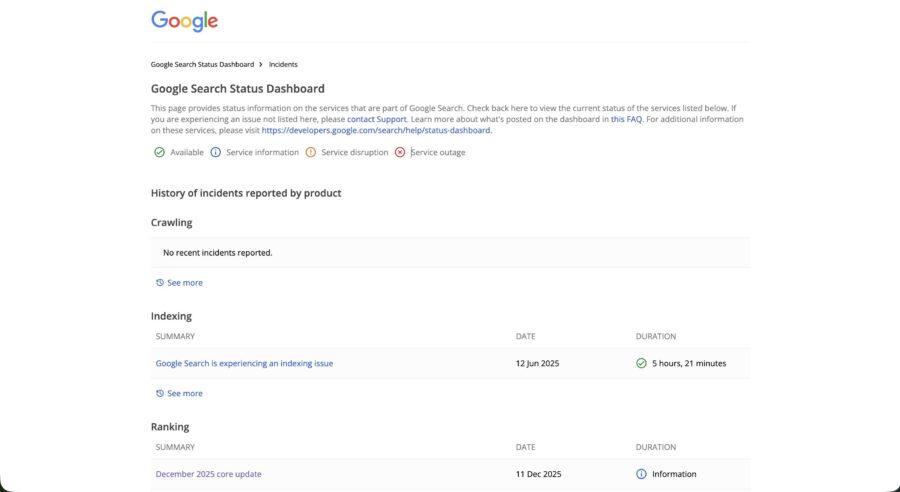Click the Google logo
Screen dimensions: 900x492
pos(184,21)
